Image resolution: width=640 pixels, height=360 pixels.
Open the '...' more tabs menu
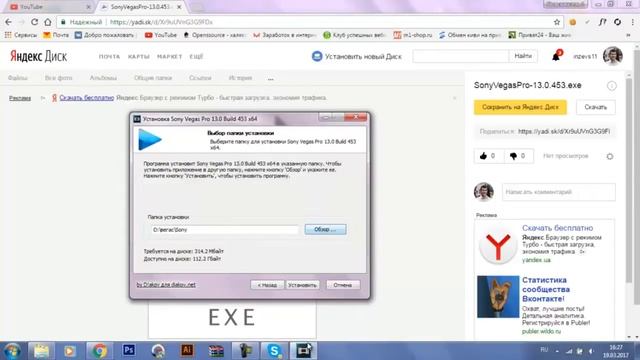[271, 78]
